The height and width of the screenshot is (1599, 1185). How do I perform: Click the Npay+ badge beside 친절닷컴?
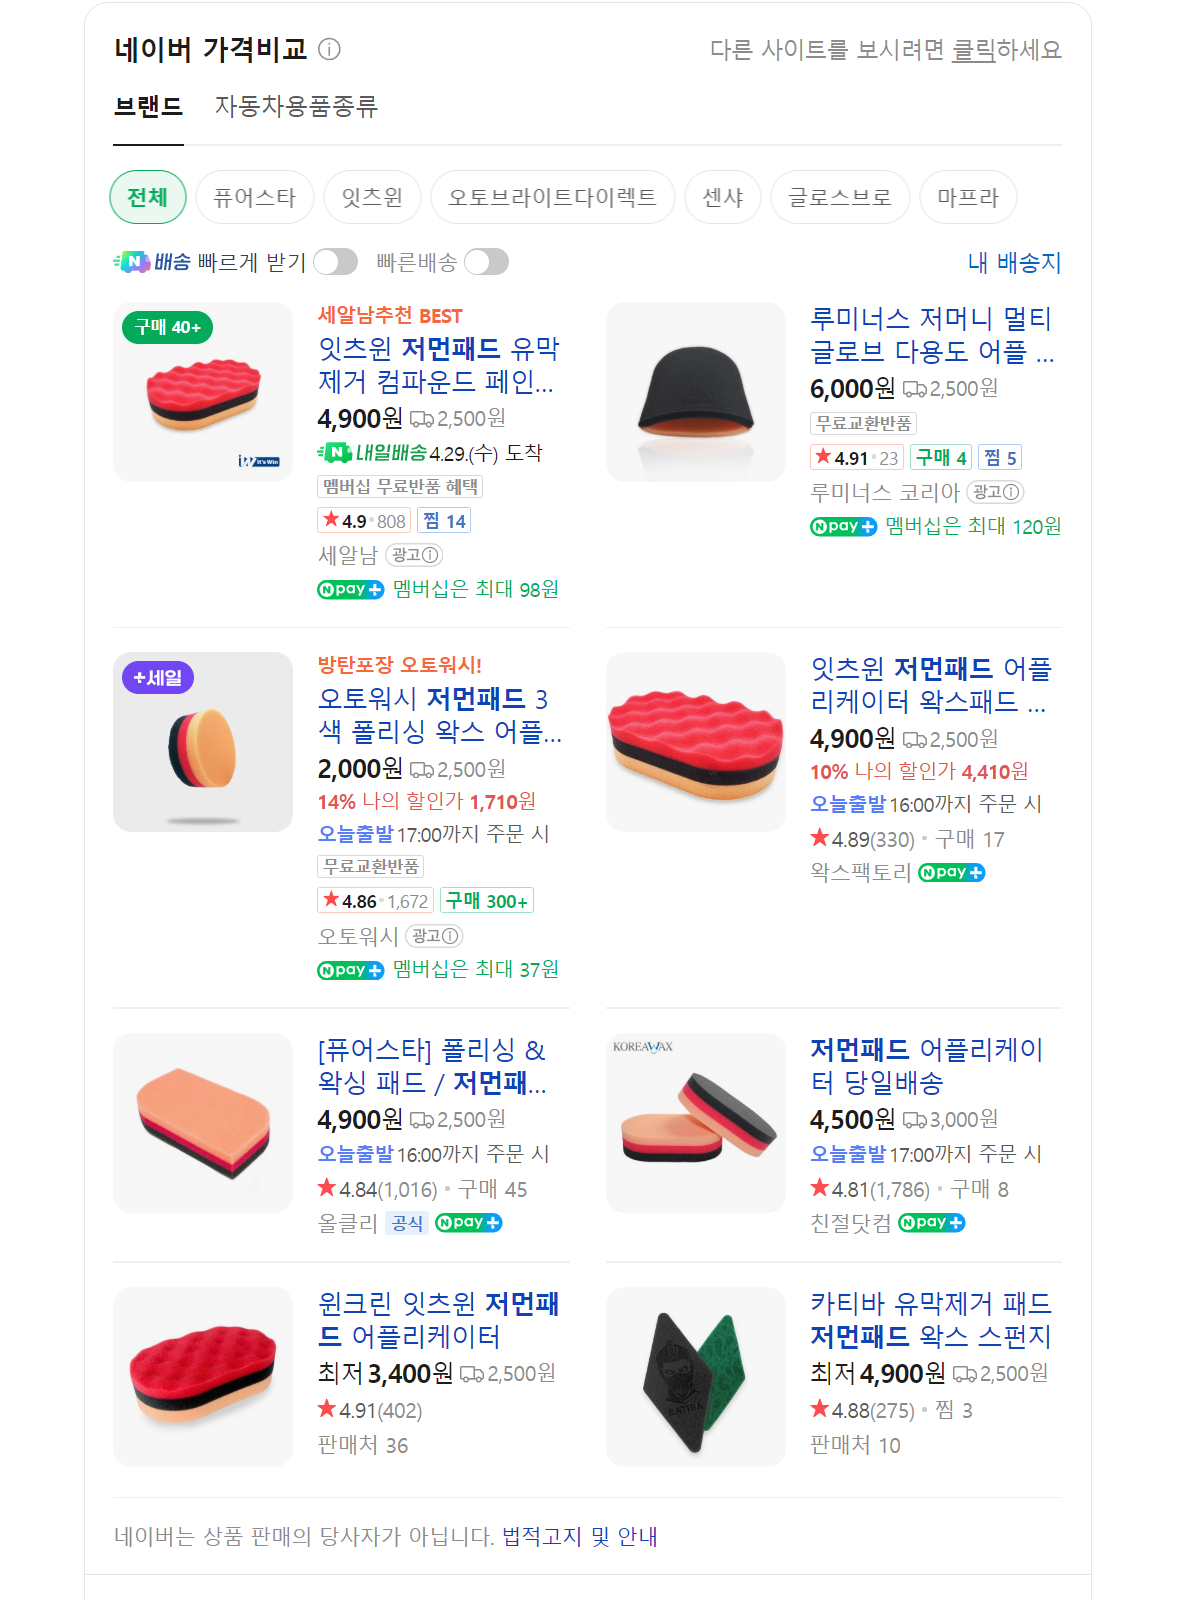931,1223
